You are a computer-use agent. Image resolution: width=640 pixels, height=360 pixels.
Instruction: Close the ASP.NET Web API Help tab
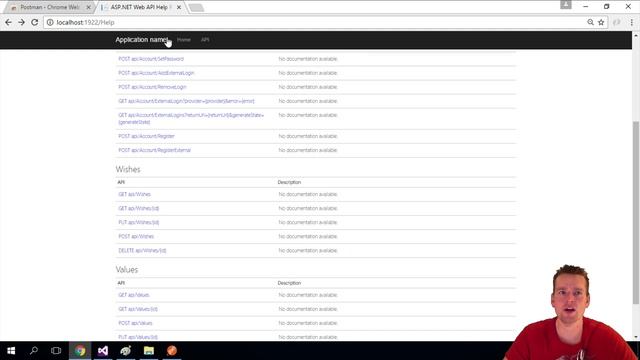[179, 7]
